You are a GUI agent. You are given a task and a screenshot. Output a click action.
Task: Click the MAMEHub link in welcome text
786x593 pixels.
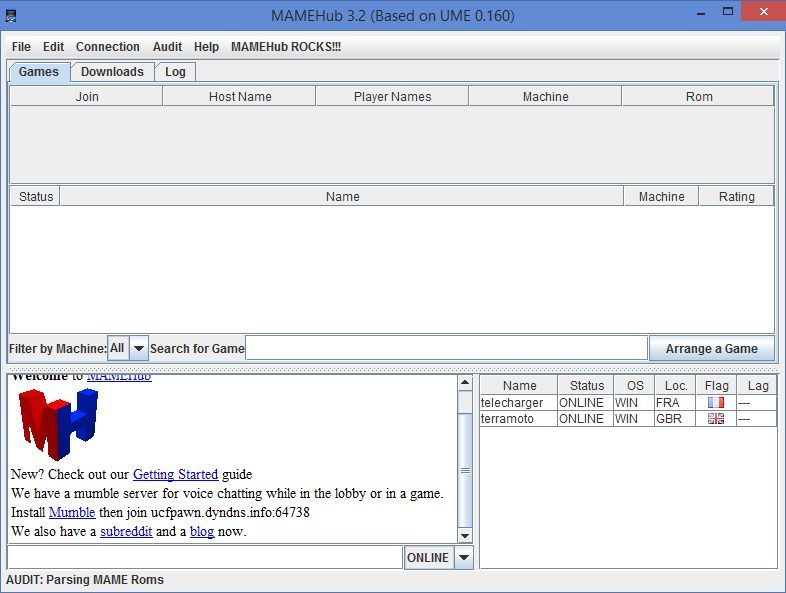tap(119, 377)
